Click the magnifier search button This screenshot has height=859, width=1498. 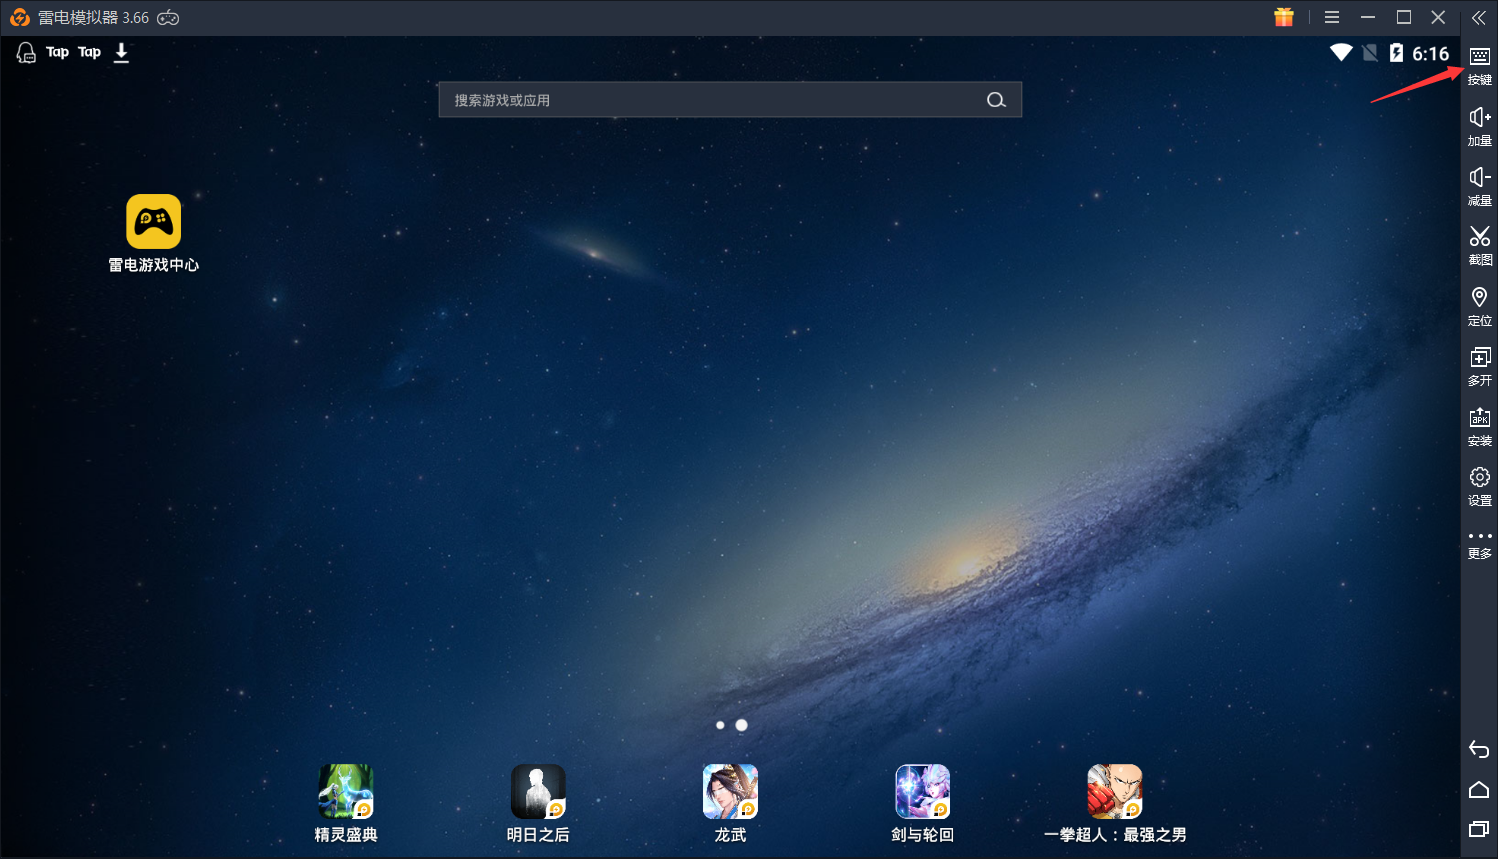pyautogui.click(x=996, y=100)
